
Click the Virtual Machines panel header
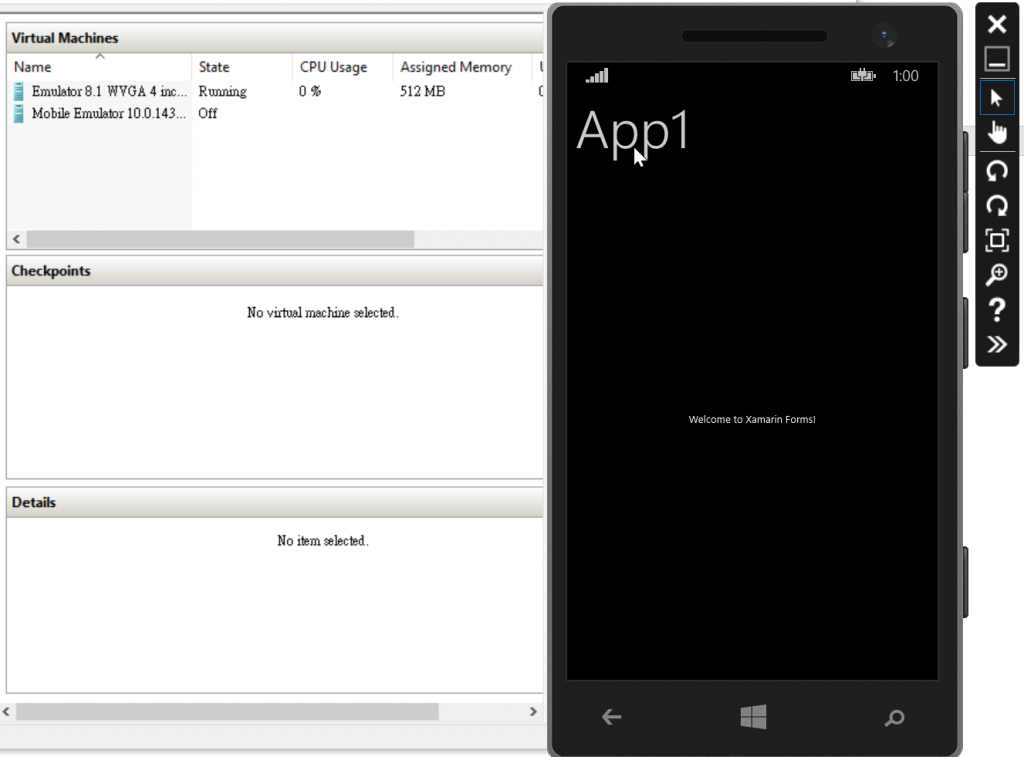[275, 38]
